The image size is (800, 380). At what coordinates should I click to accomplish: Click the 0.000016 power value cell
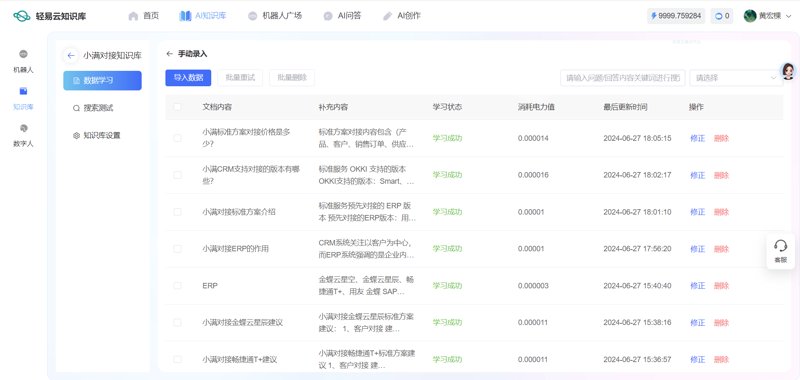click(x=533, y=175)
